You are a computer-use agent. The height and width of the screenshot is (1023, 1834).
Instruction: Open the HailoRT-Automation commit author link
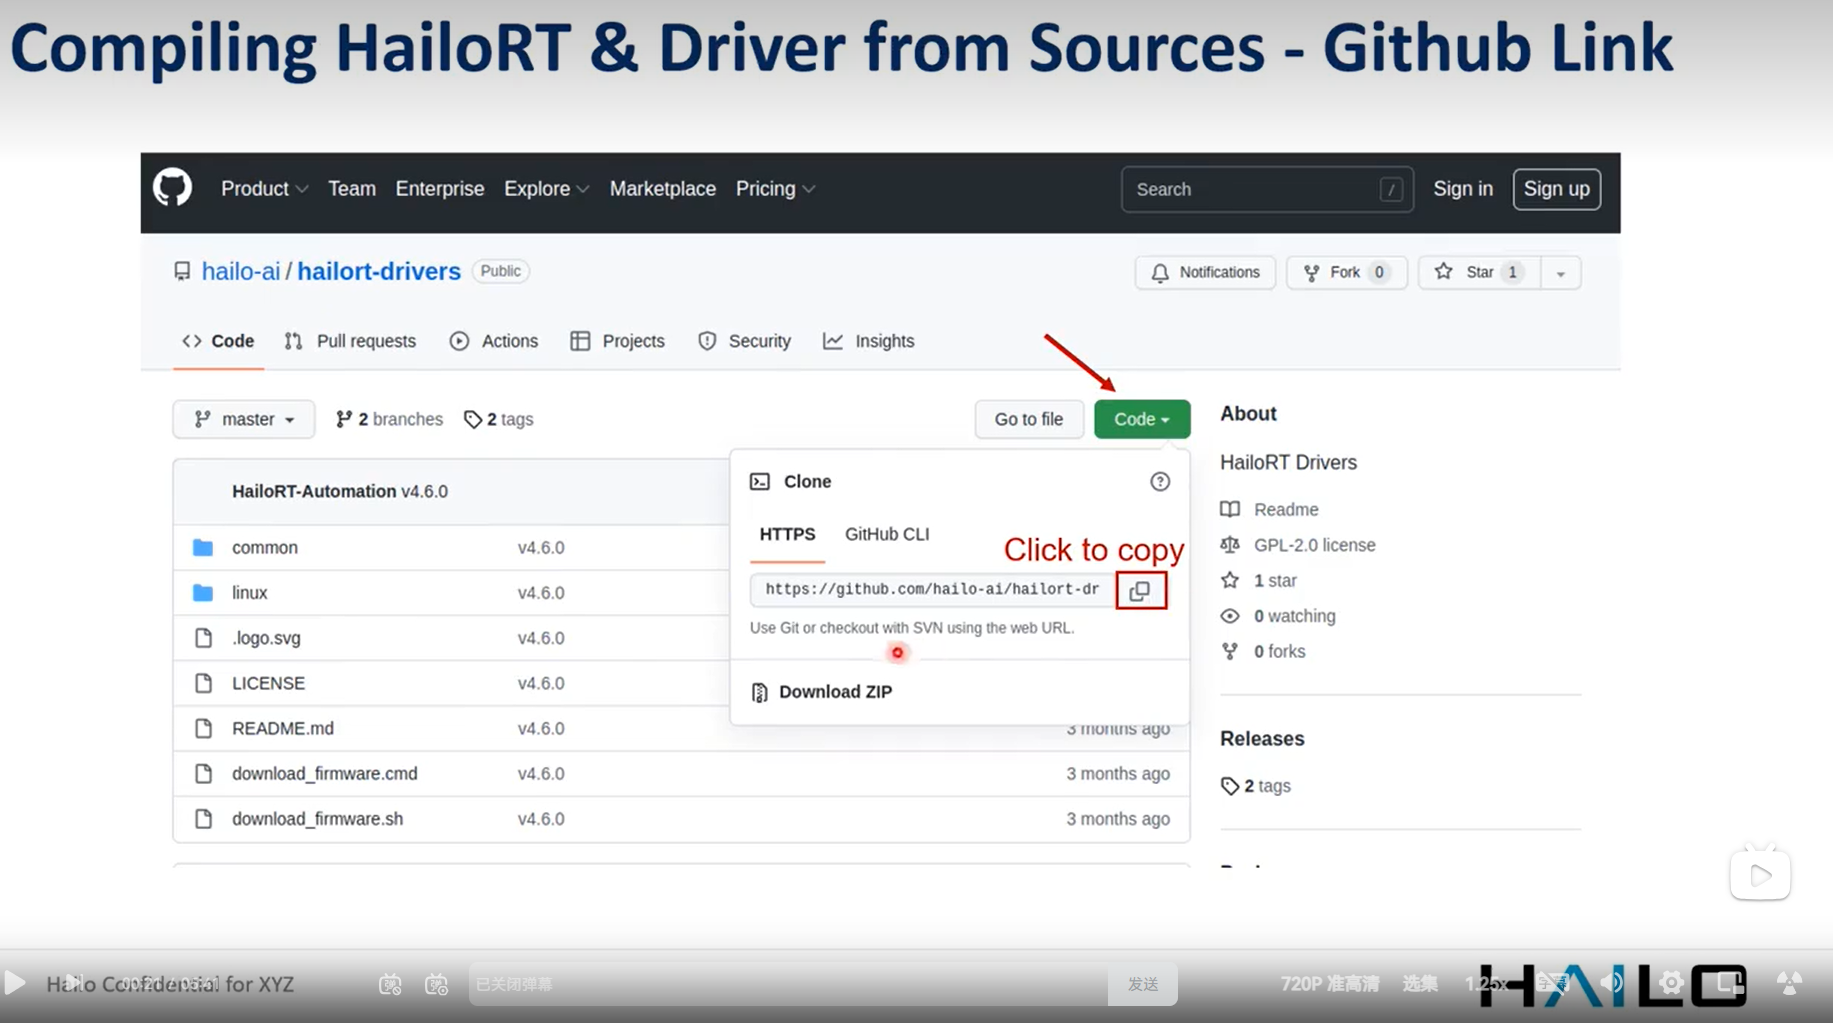coord(314,491)
